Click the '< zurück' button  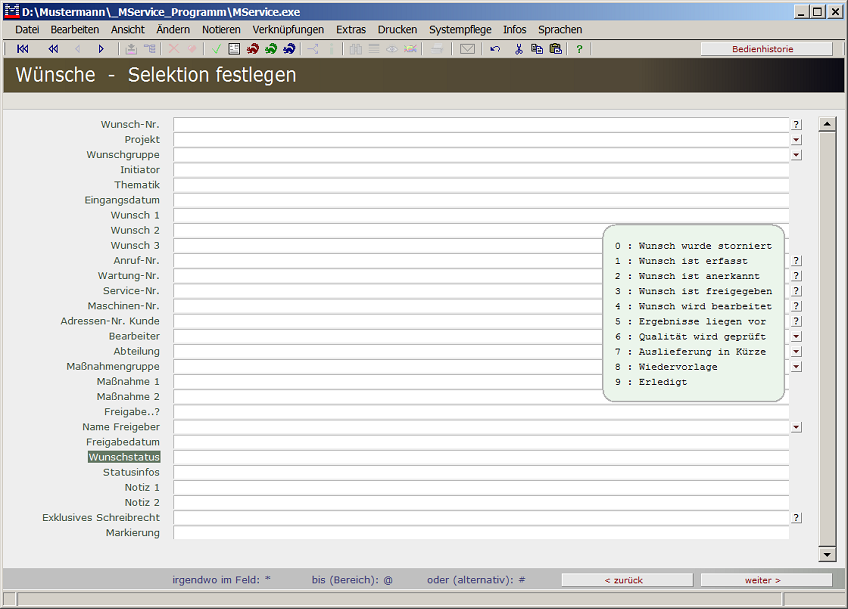pos(626,580)
